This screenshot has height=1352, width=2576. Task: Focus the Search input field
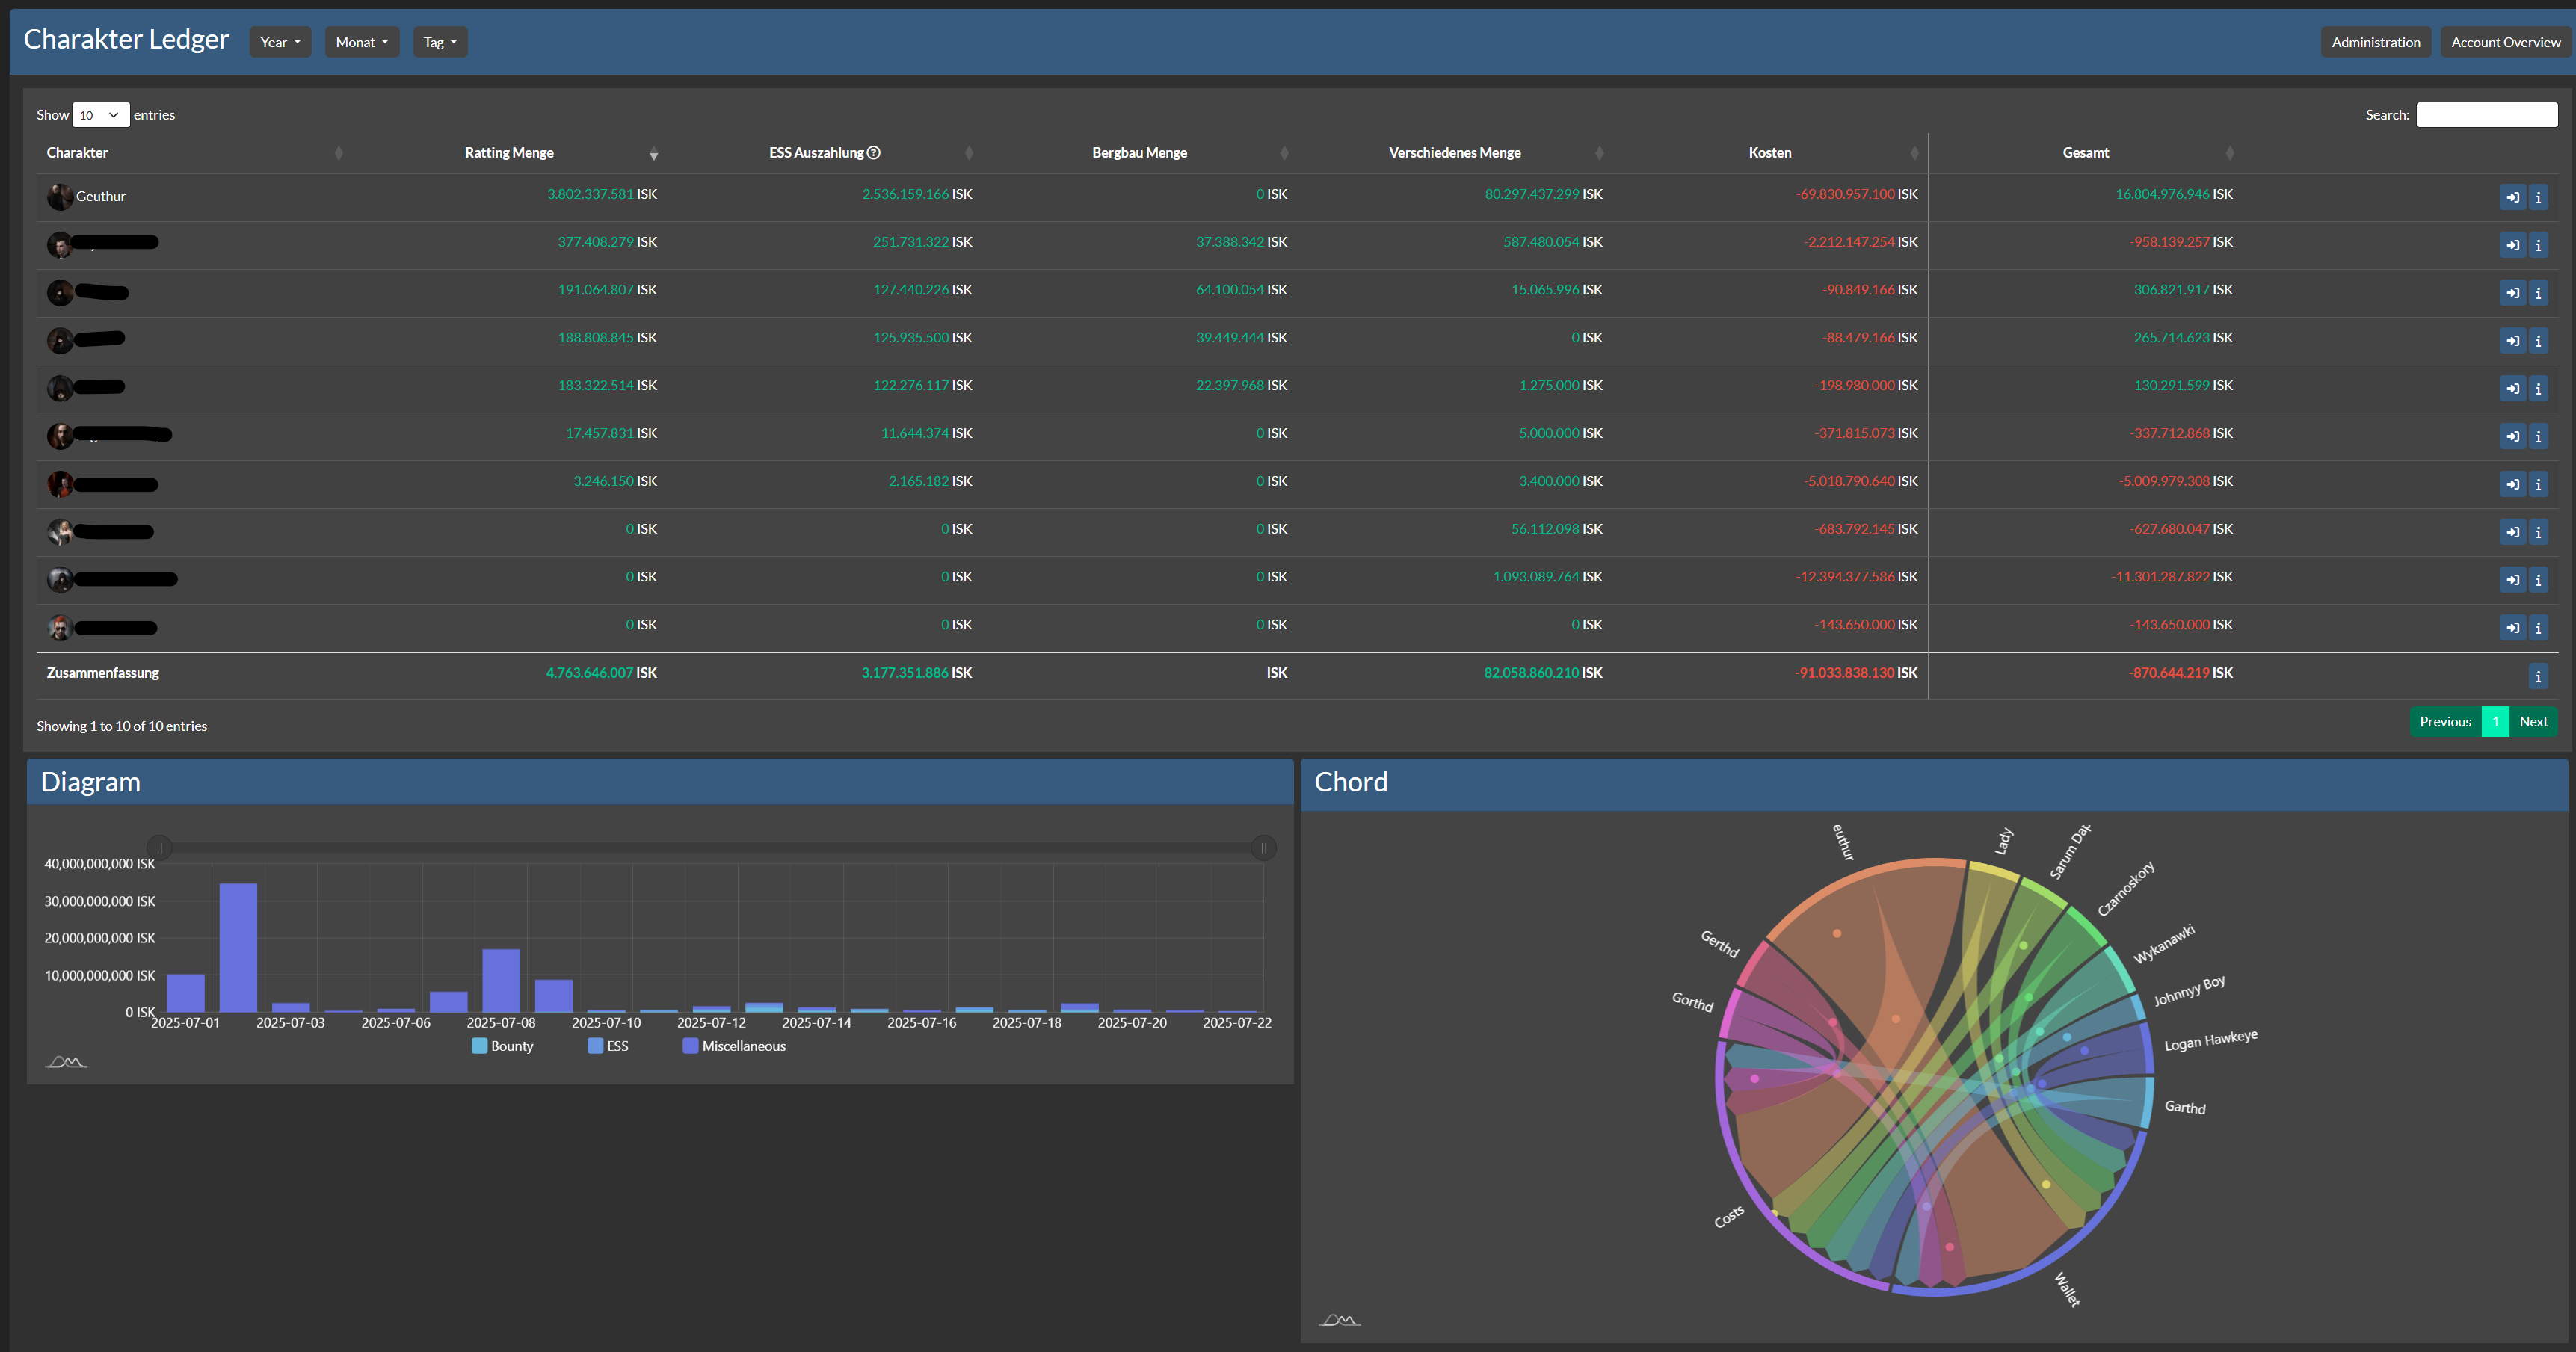[2486, 115]
